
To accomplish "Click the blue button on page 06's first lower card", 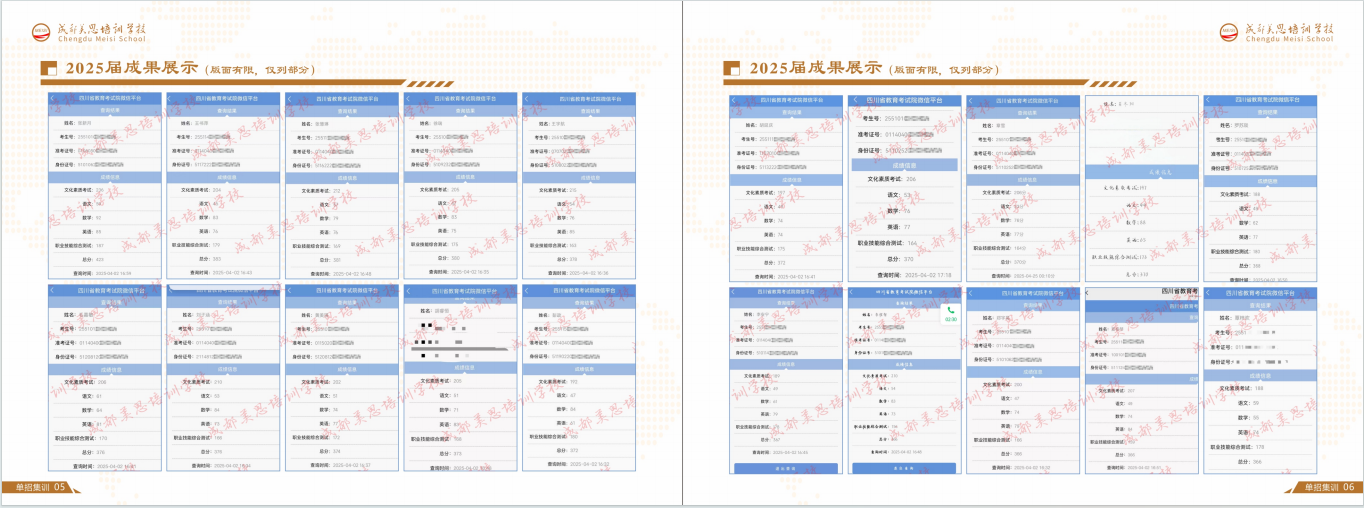I will (785, 468).
